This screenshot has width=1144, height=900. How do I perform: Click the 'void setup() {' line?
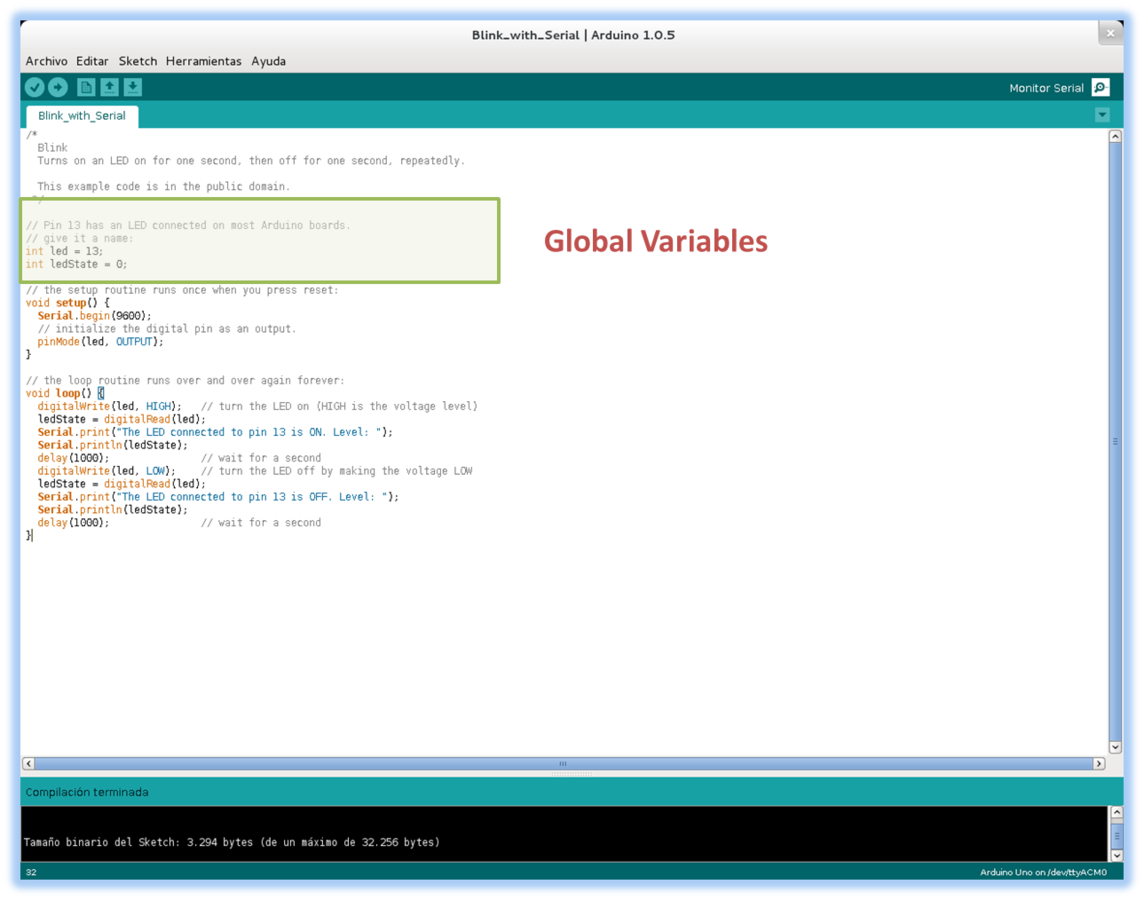tap(67, 303)
